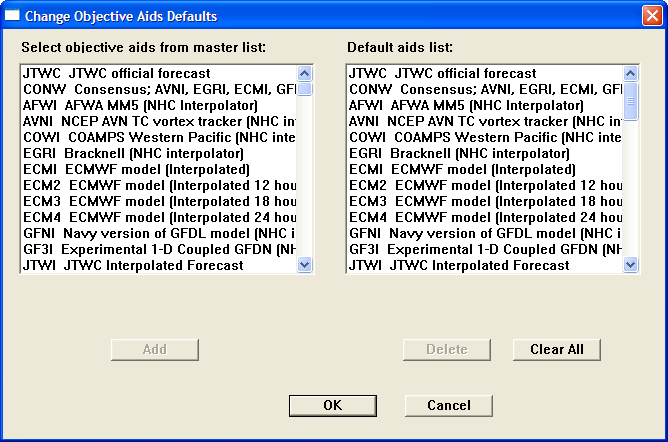Click master list scrollbar up arrow
Viewport: 668px width, 442px height.
pos(305,74)
